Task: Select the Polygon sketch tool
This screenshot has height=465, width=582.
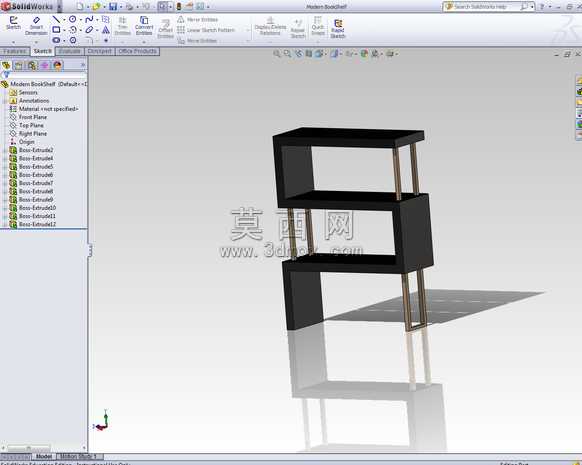Action: [x=73, y=40]
